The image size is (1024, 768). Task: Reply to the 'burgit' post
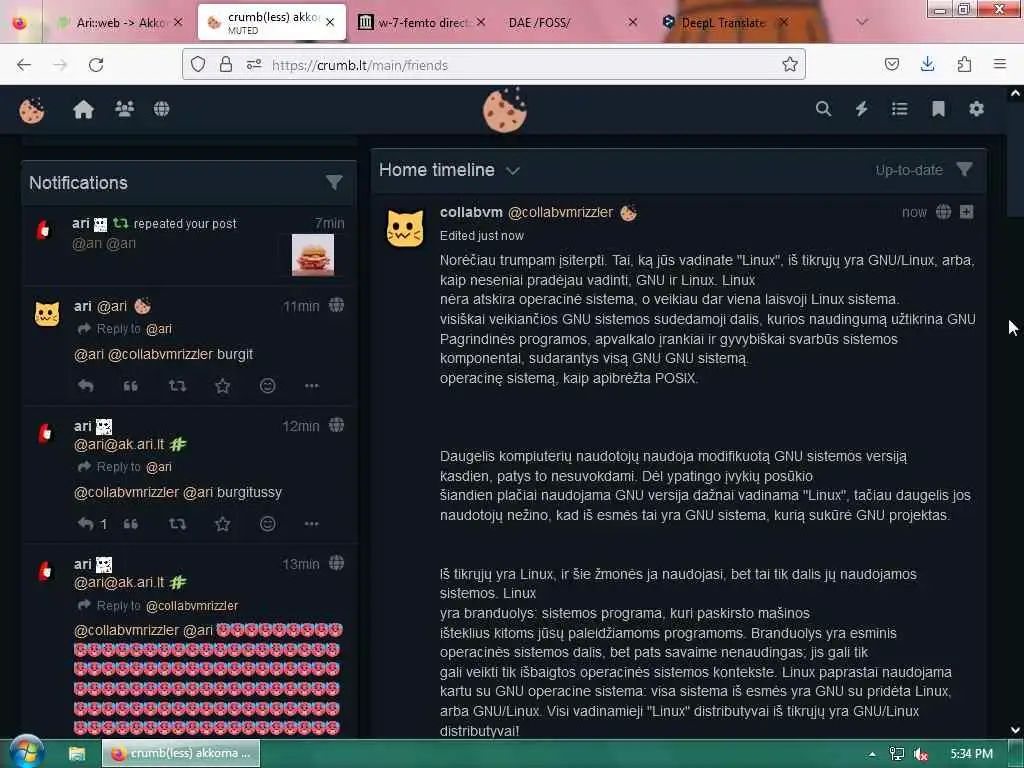tap(86, 386)
